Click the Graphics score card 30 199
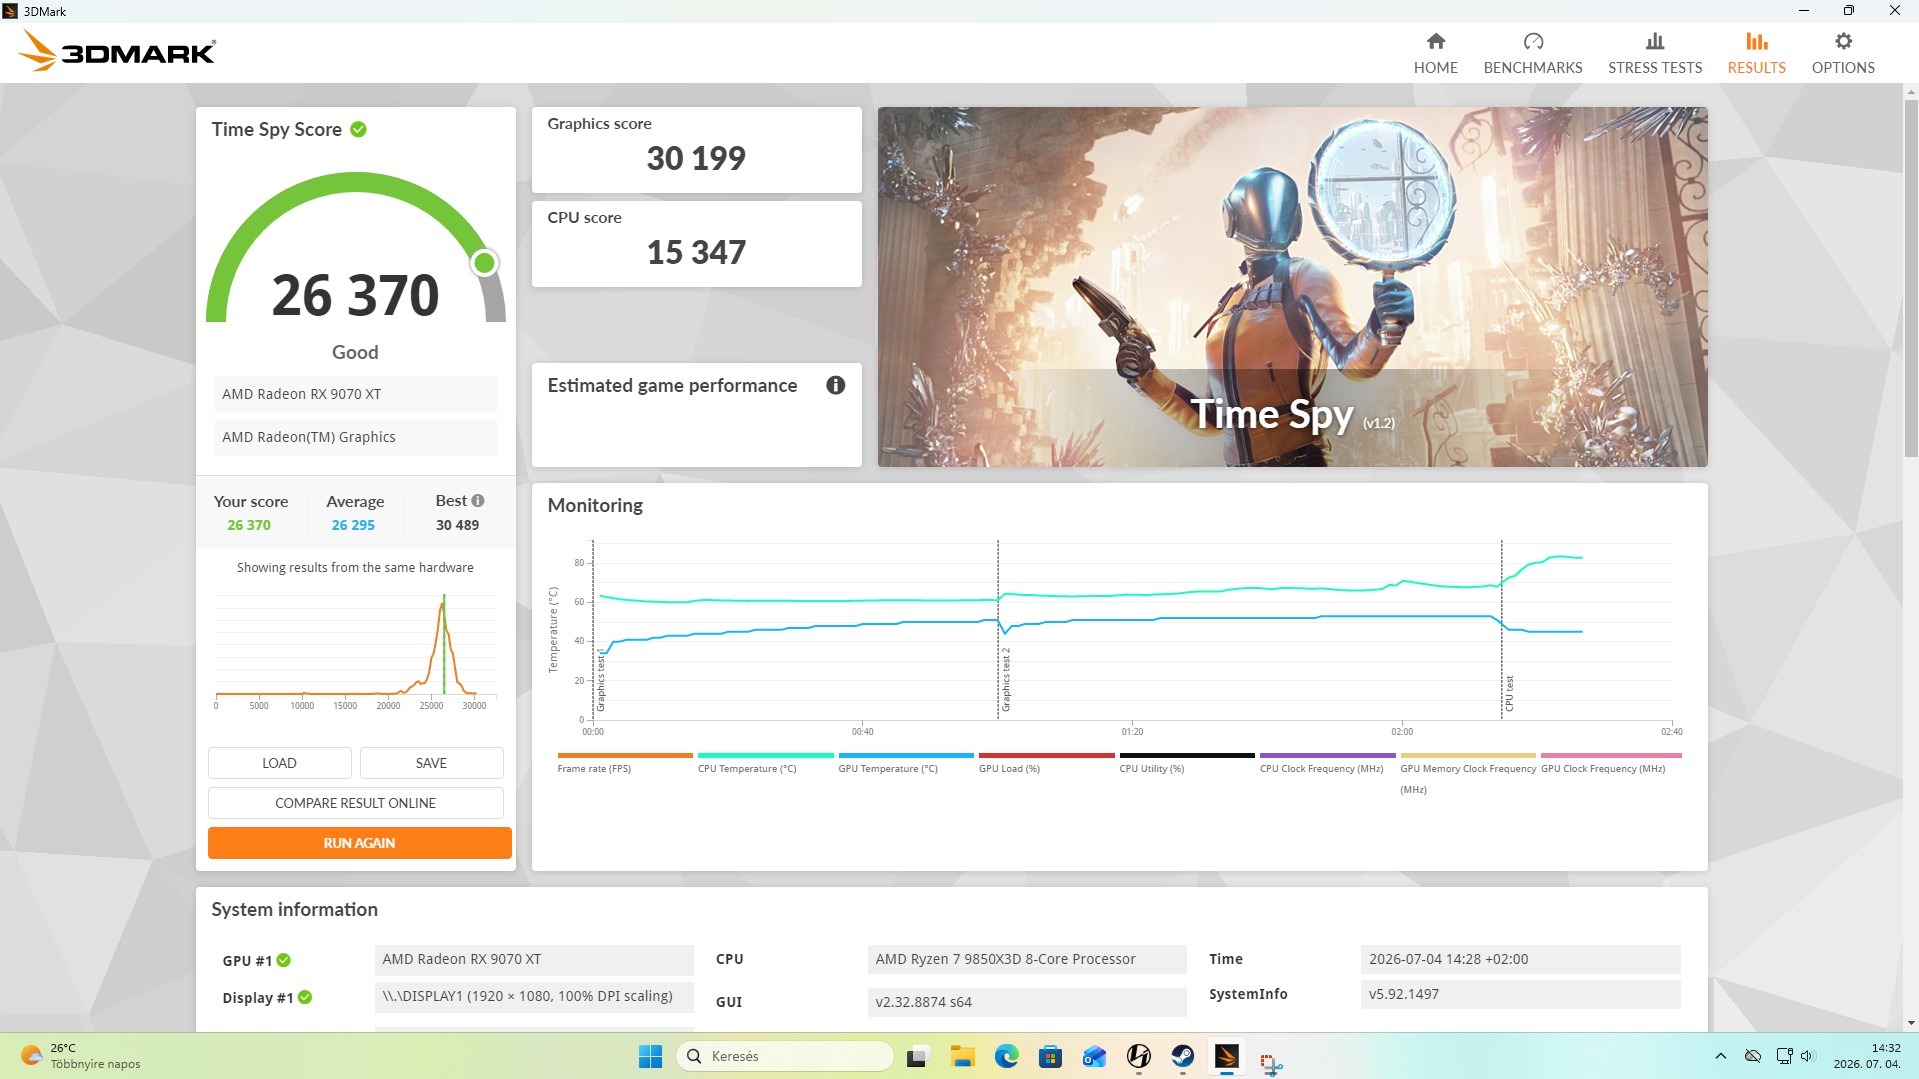The width and height of the screenshot is (1919, 1079). click(x=696, y=149)
